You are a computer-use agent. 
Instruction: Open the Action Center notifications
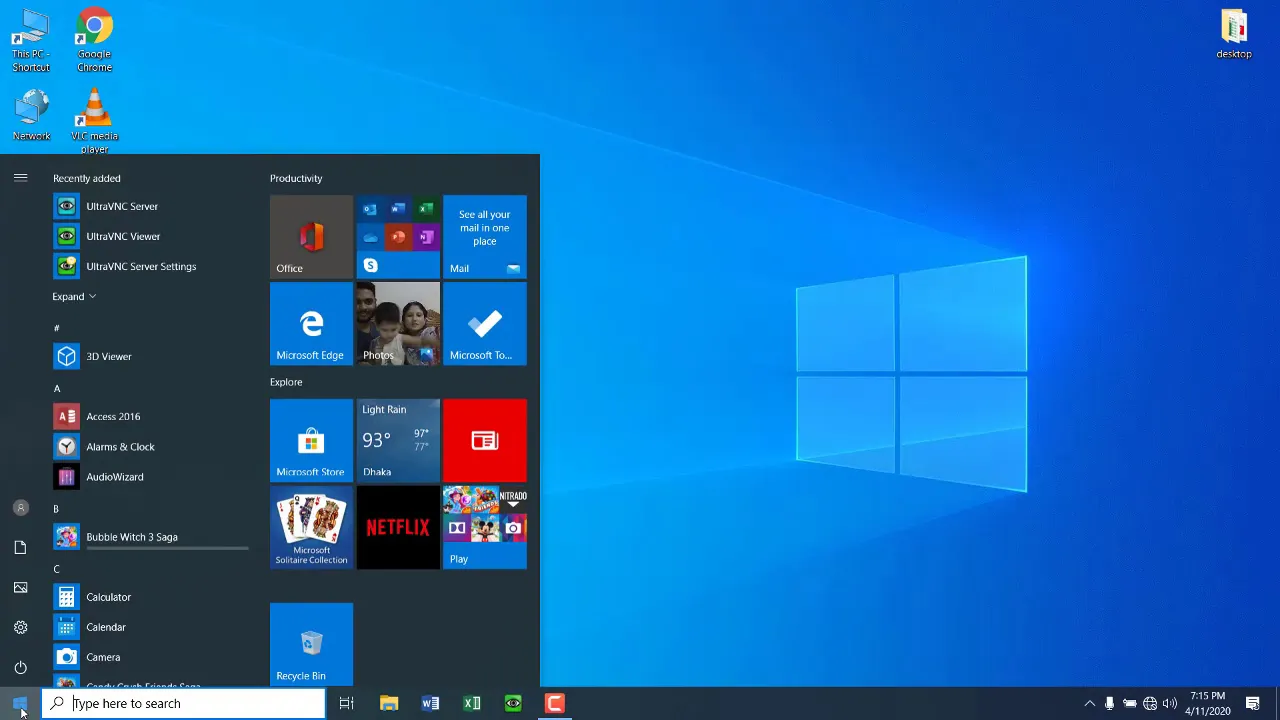[1252, 703]
